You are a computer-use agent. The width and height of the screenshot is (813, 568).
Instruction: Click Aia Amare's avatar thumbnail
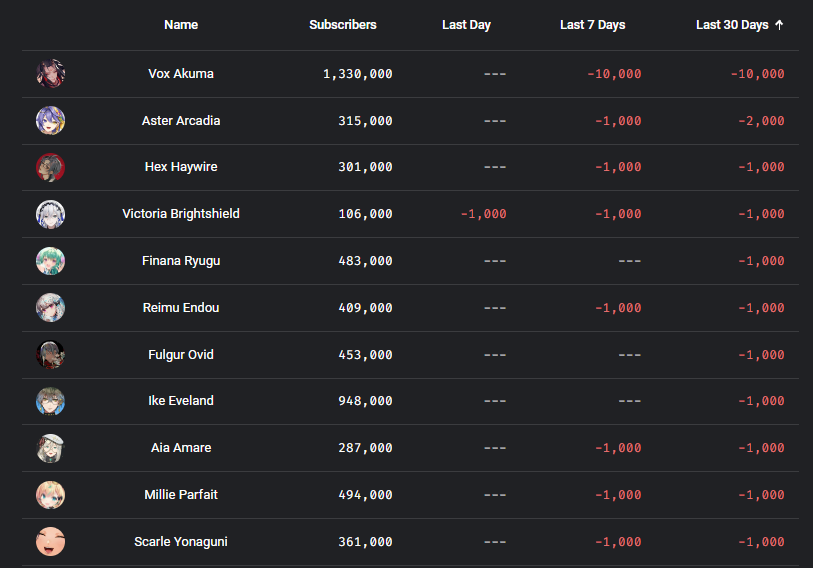click(50, 448)
